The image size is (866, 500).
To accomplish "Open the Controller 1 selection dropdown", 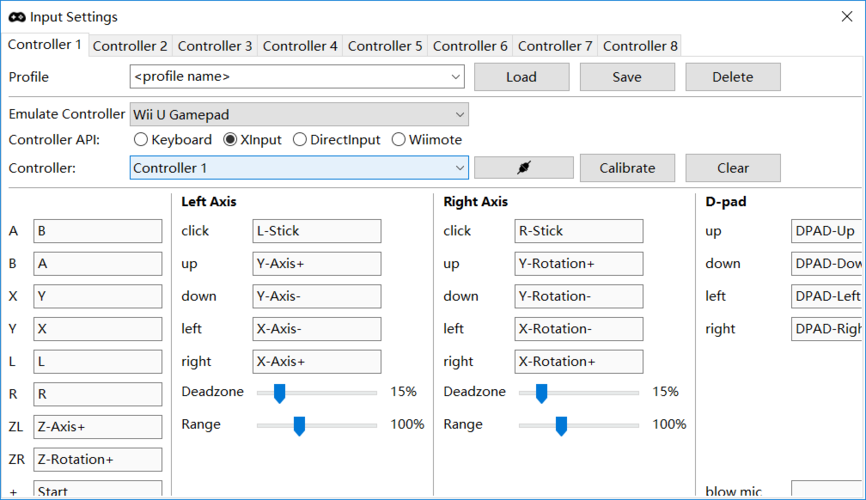I will tap(299, 167).
